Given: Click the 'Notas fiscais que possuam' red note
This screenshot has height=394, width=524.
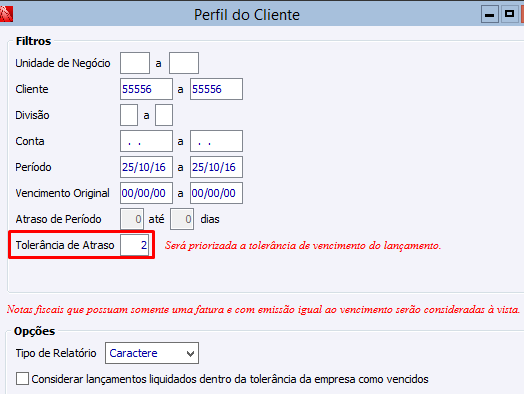Looking at the screenshot, I should (263, 310).
